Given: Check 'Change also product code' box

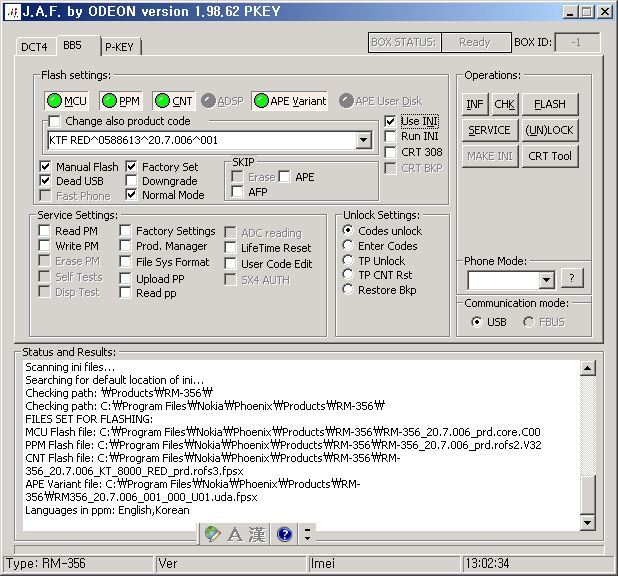Looking at the screenshot, I should [54, 121].
